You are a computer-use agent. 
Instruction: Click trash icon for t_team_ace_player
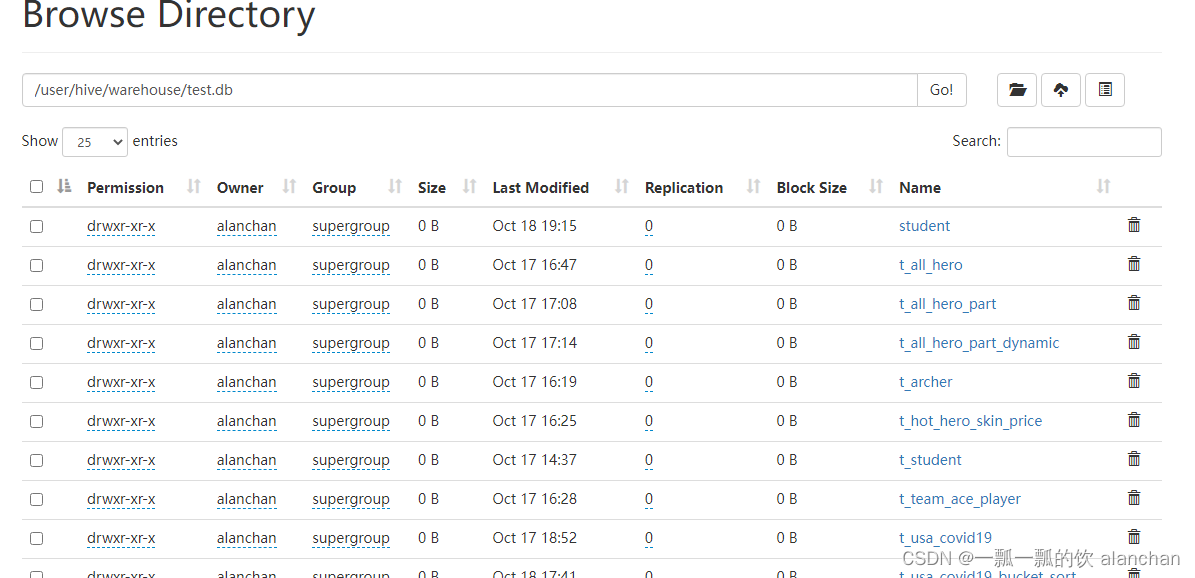[1134, 498]
